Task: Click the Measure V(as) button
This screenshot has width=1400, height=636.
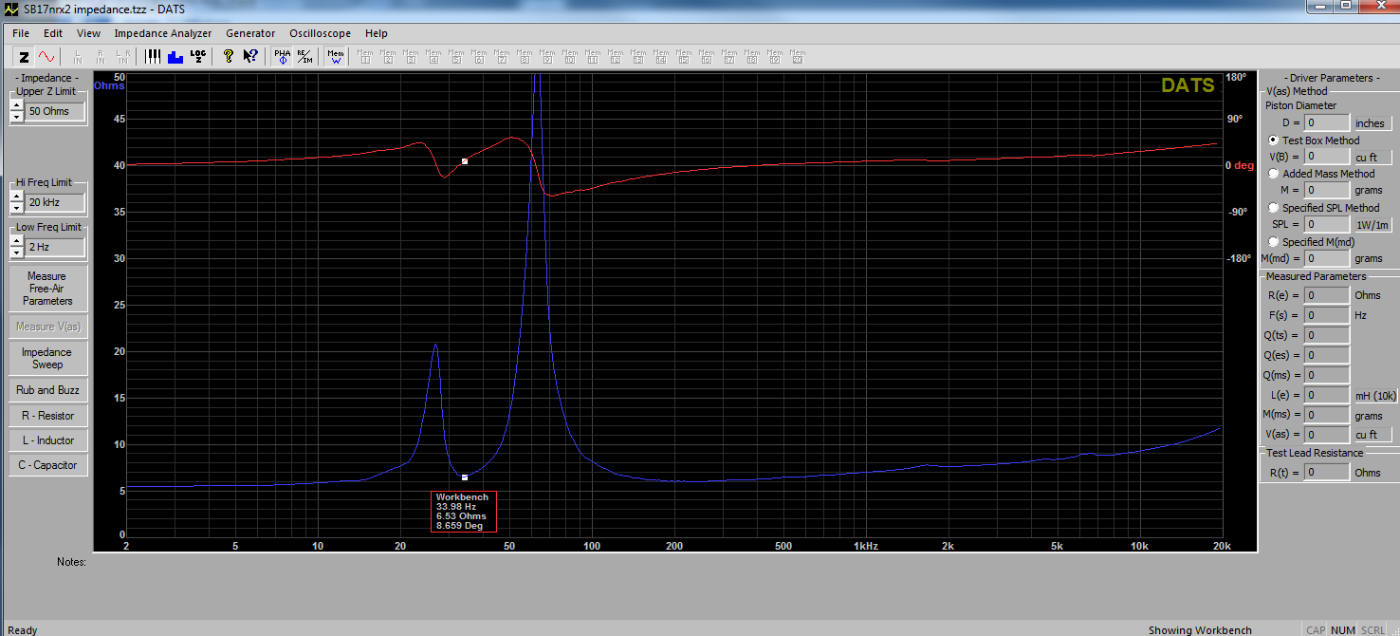Action: [47, 326]
